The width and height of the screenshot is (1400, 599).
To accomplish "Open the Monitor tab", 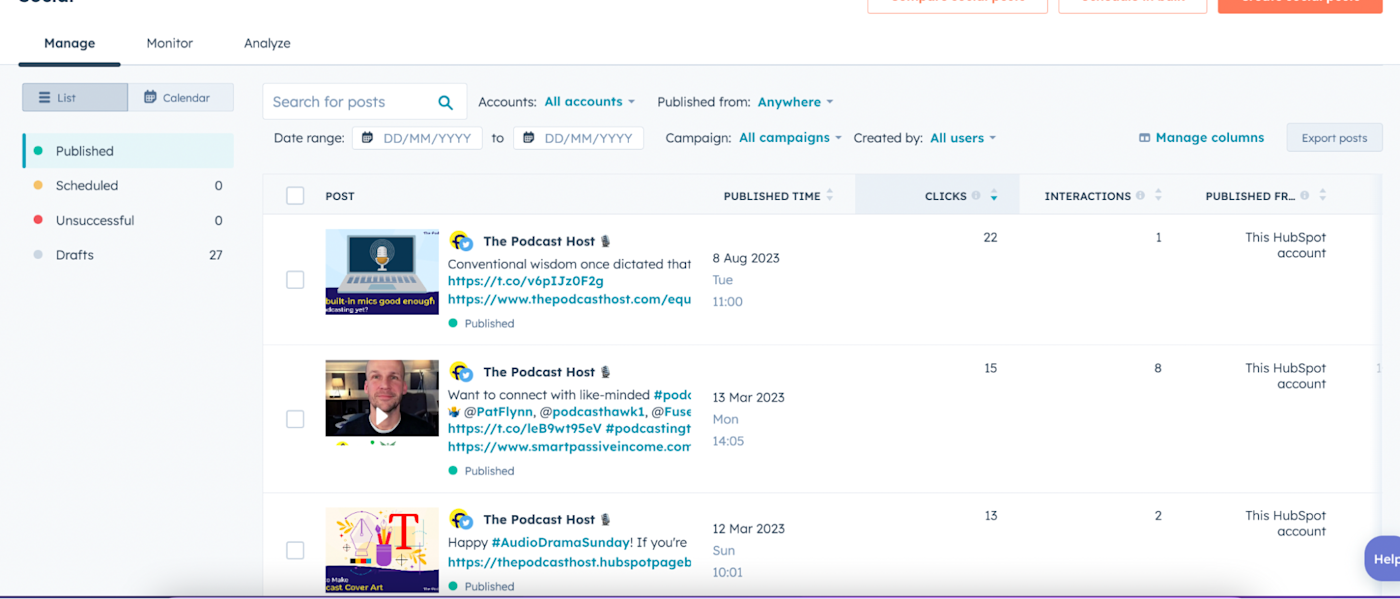I will point(170,43).
